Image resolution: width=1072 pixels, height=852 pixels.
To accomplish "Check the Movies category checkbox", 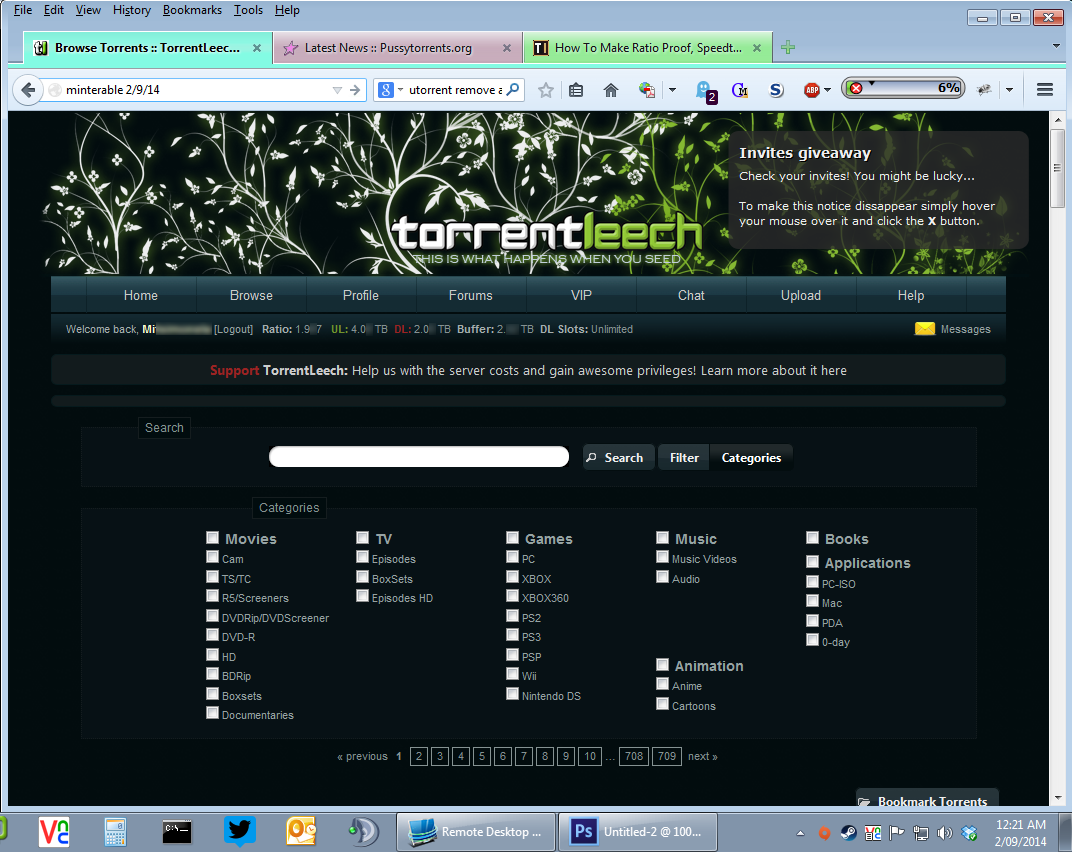I will (x=213, y=537).
